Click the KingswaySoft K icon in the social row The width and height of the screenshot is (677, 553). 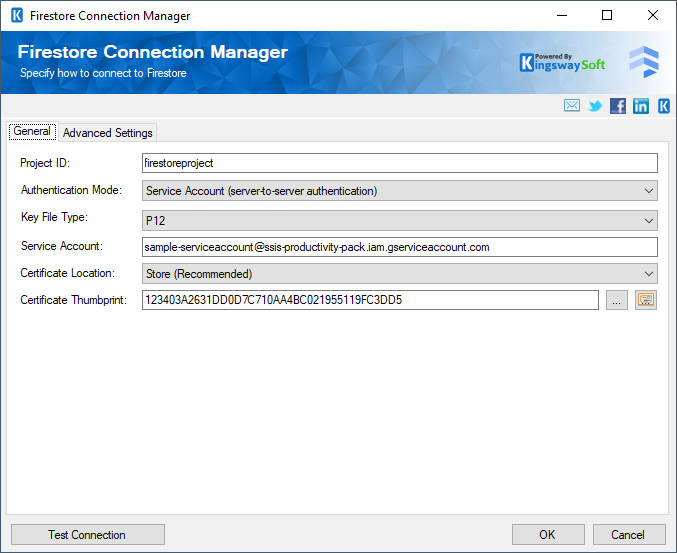[664, 106]
